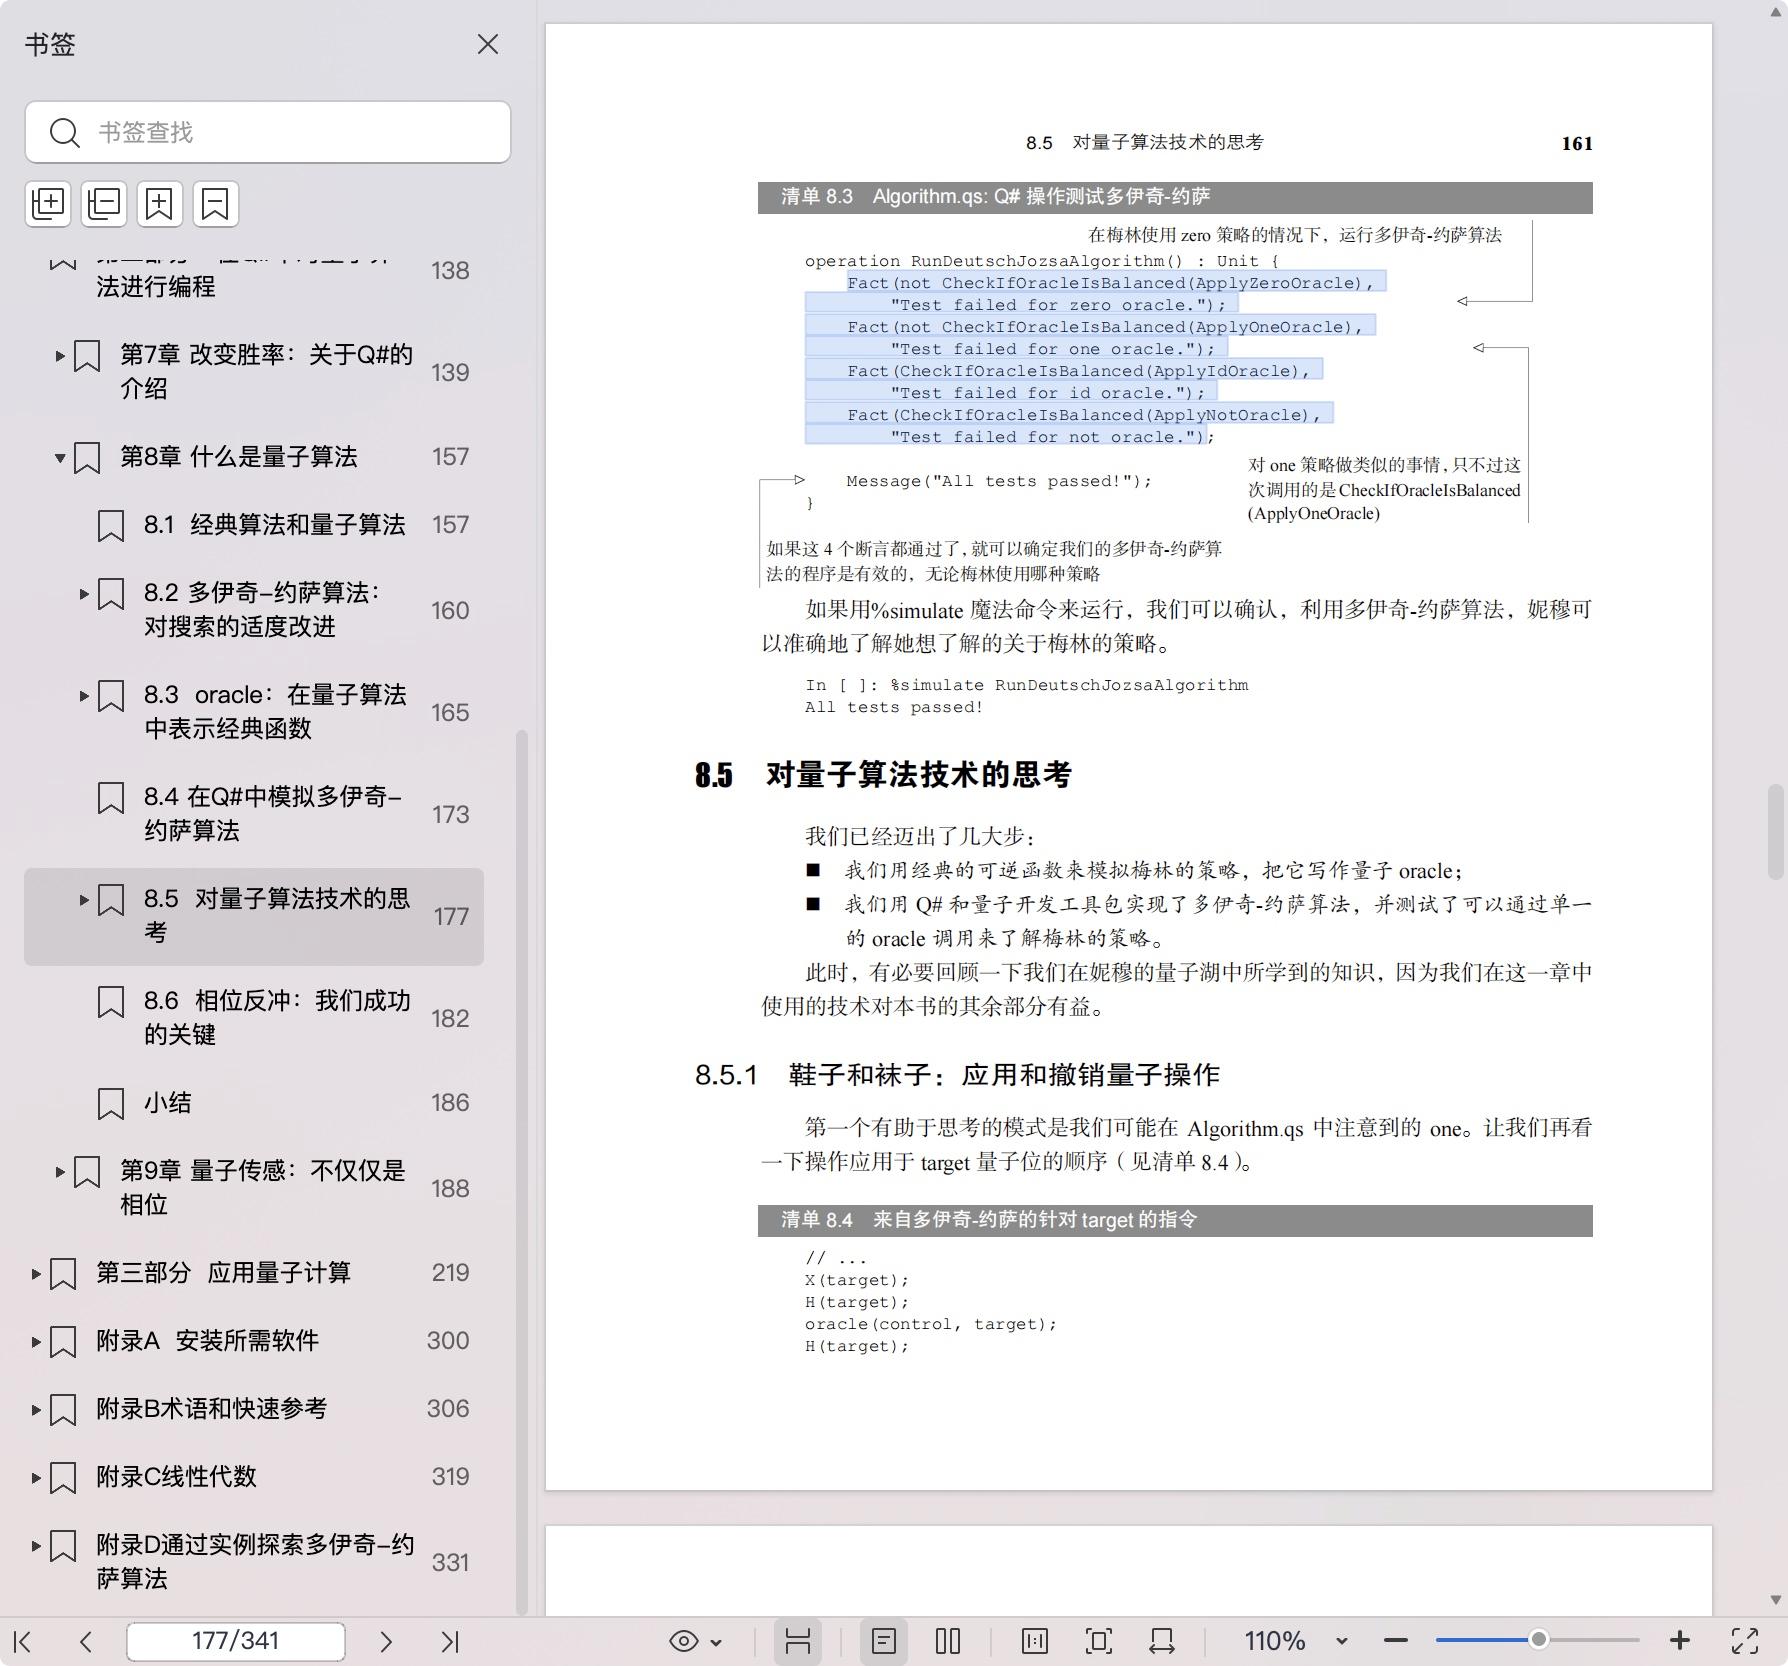Close the bookmarks panel
The height and width of the screenshot is (1666, 1788).
tap(487, 45)
